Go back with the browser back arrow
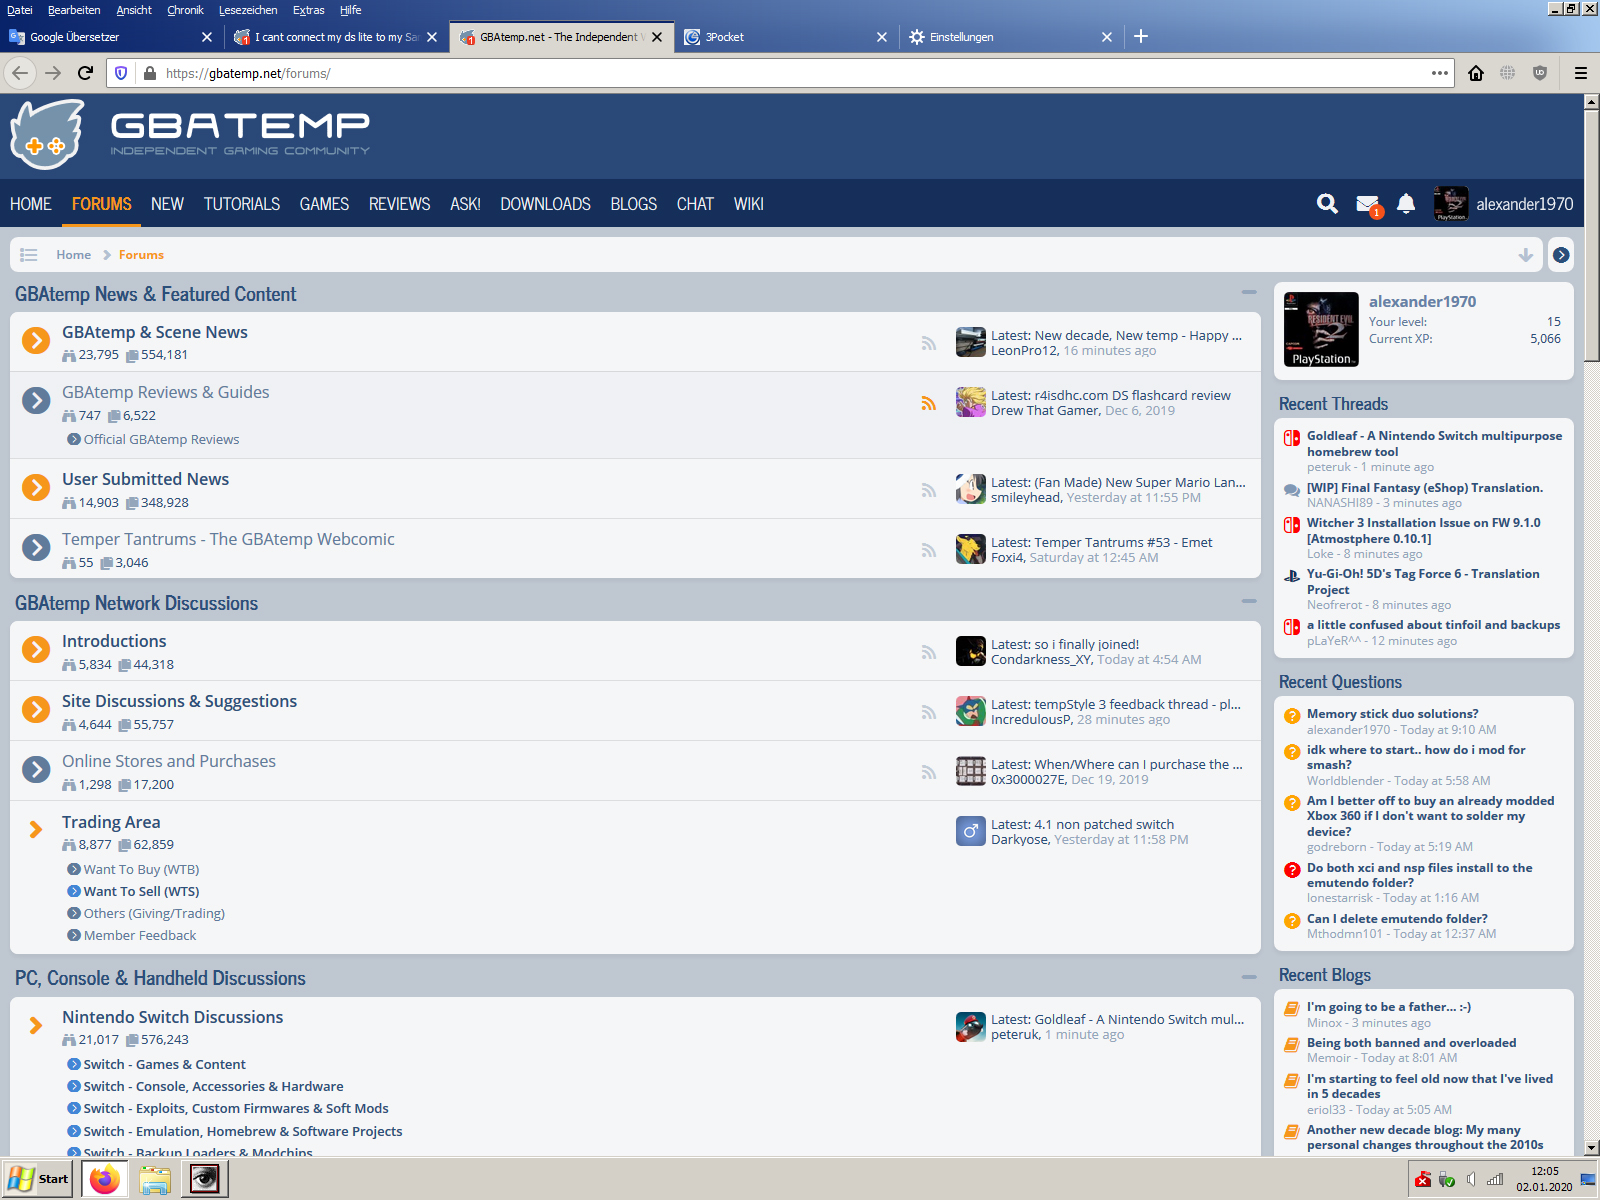The height and width of the screenshot is (1200, 1600). tap(21, 73)
